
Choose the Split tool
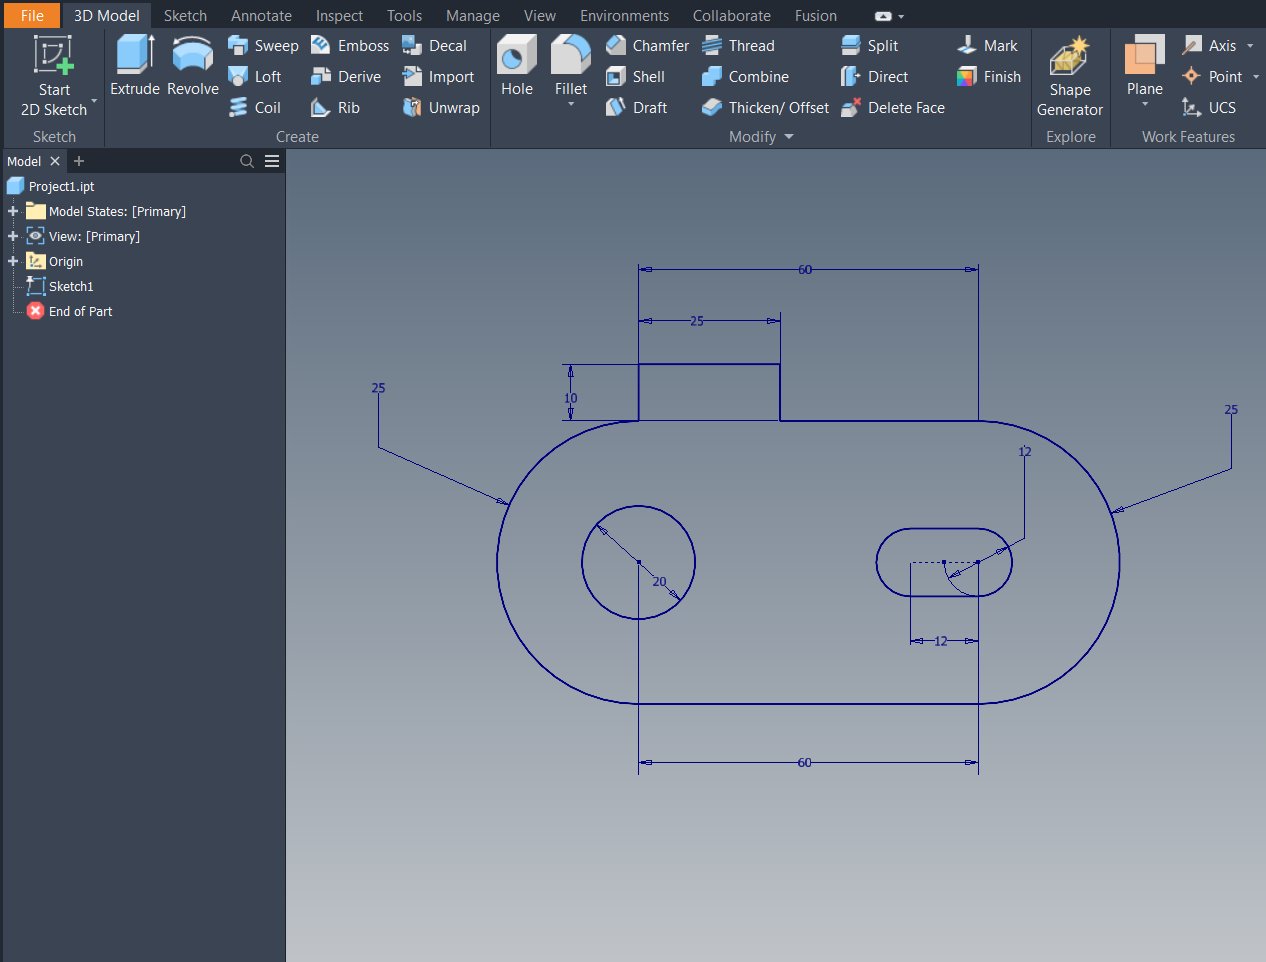point(869,46)
